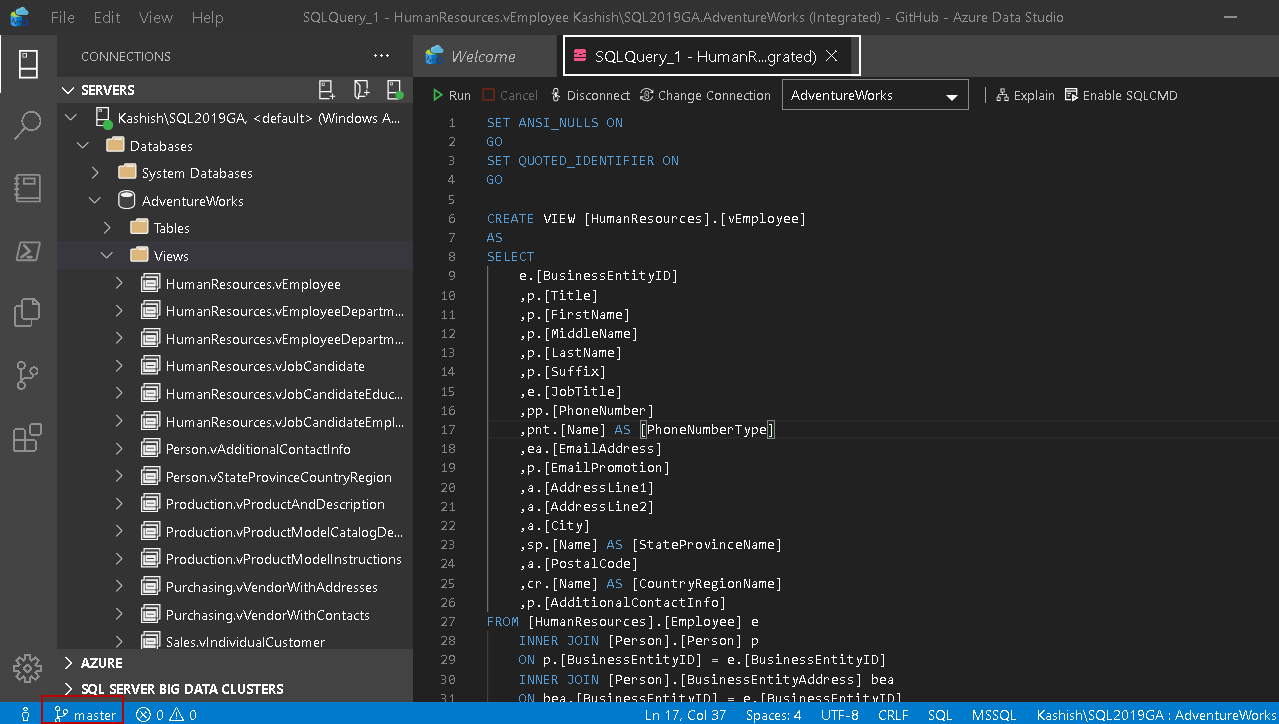
Task: Click the master branch in status bar
Action: point(85,714)
